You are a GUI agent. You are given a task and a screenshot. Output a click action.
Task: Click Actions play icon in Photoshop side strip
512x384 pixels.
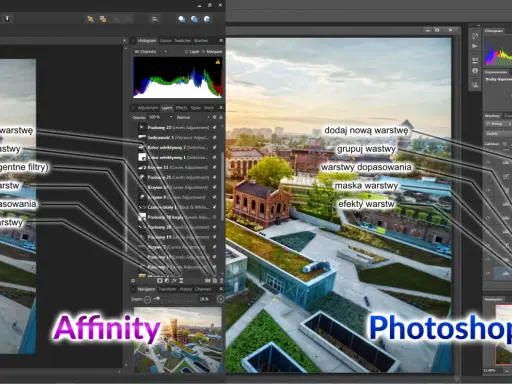click(475, 46)
